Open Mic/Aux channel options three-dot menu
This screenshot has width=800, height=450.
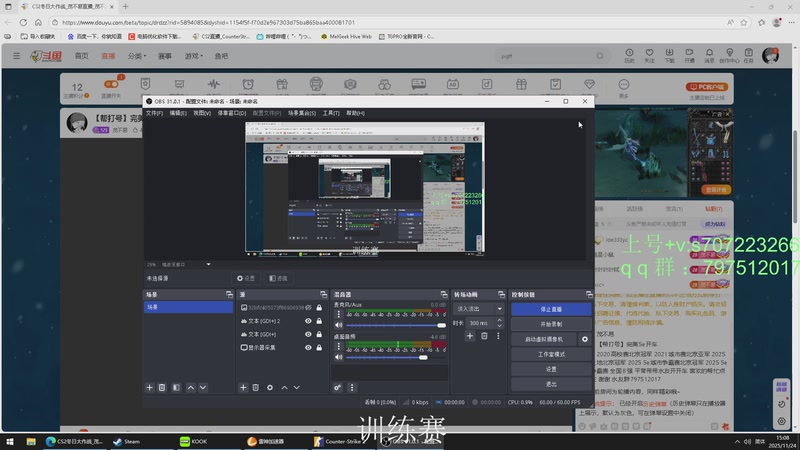pyautogui.click(x=338, y=314)
